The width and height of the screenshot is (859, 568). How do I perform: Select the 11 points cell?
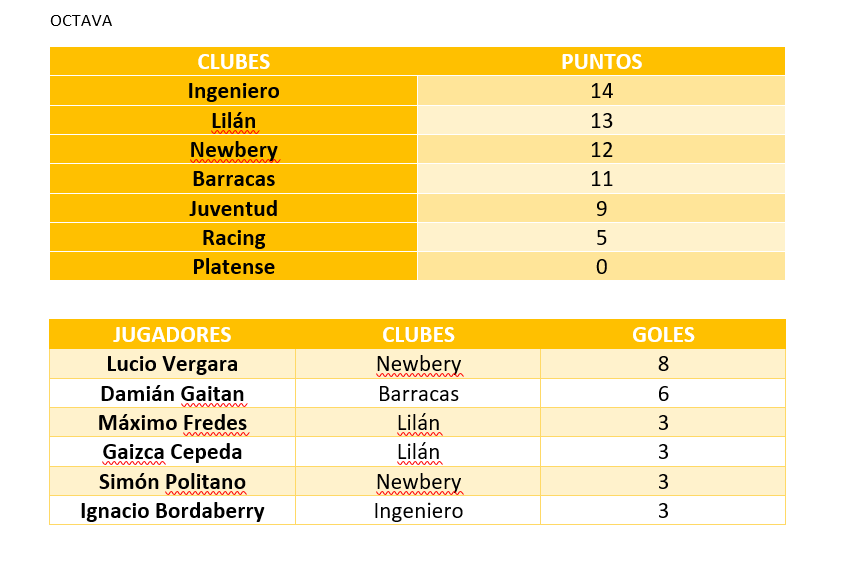coord(601,180)
